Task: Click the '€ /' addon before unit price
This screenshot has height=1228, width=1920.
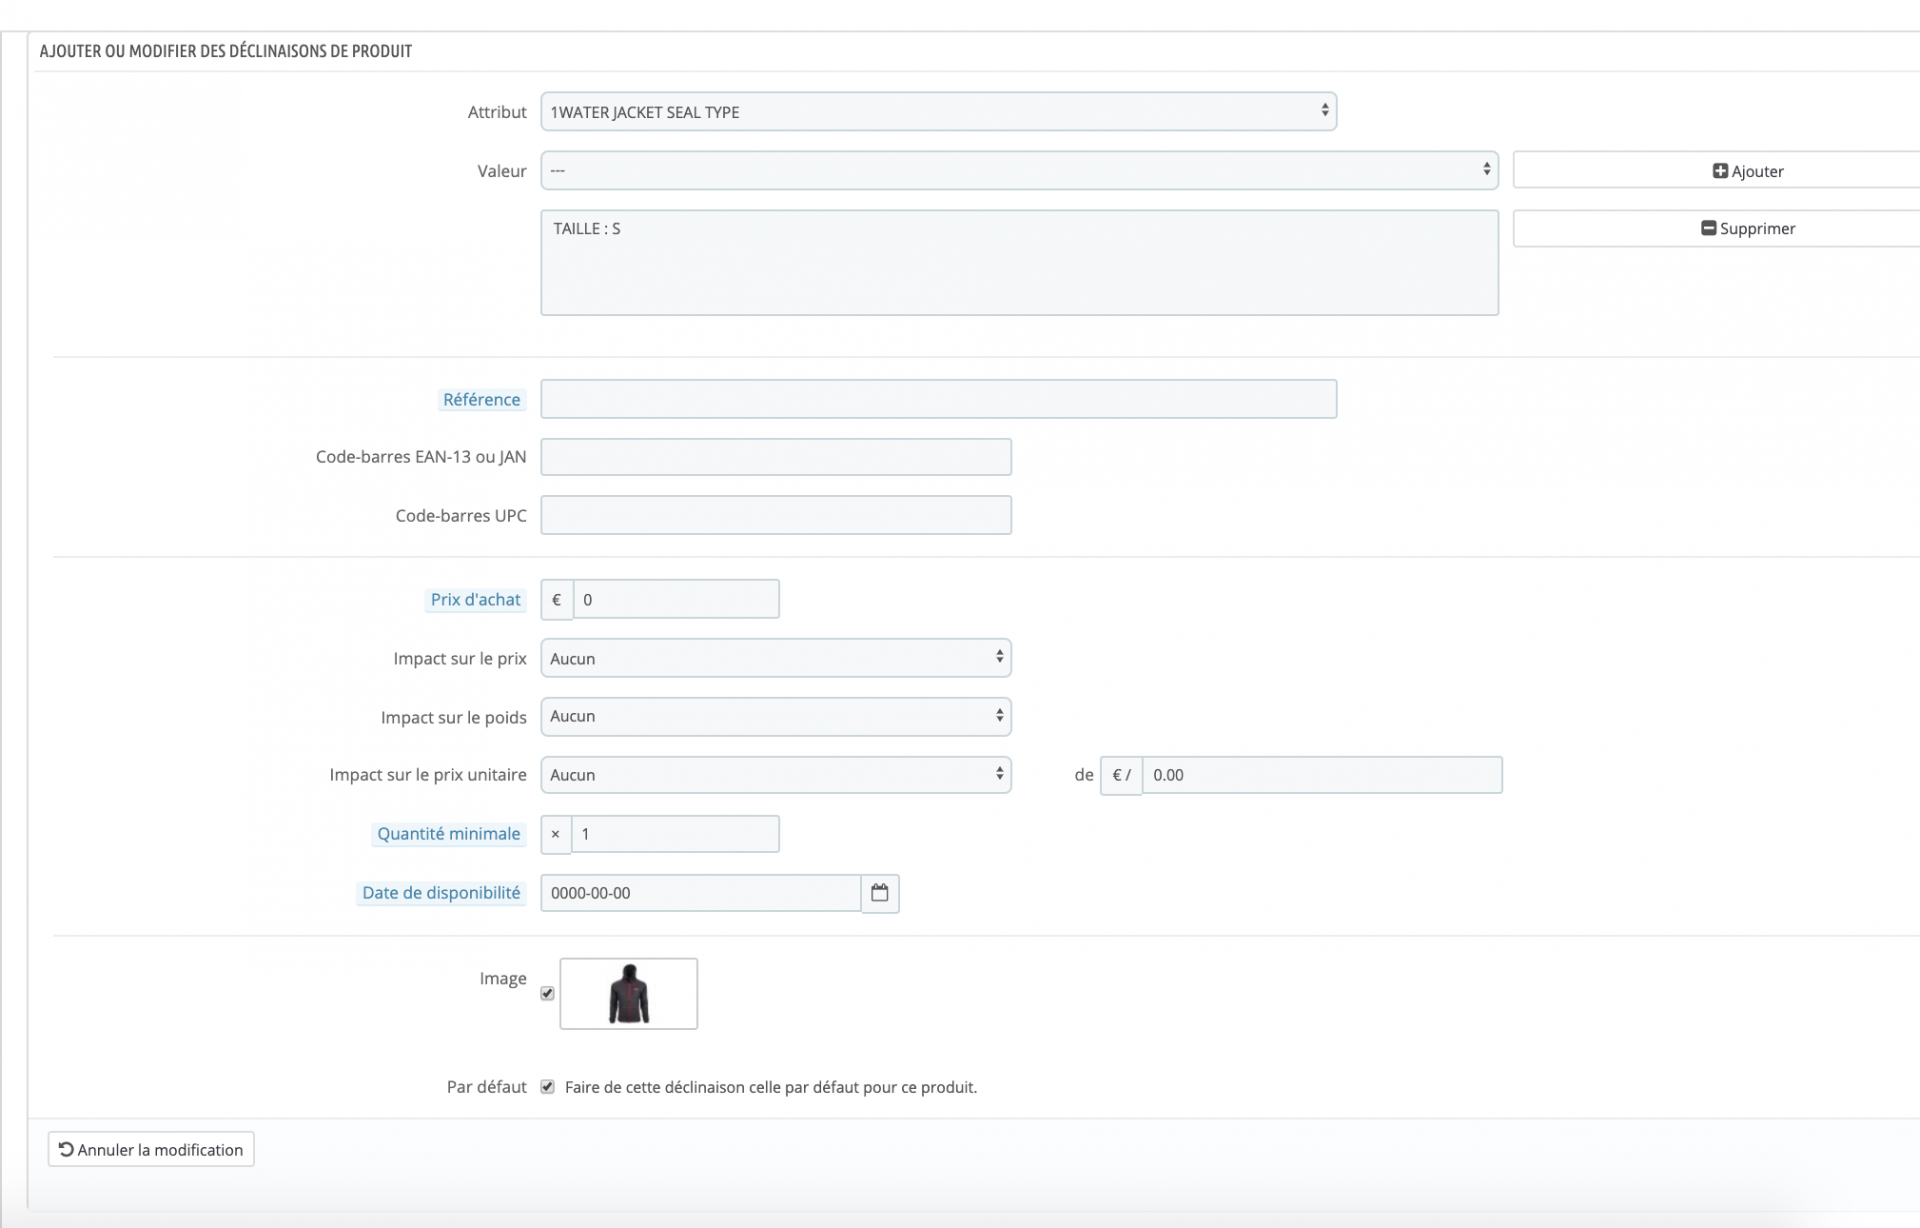Action: 1121,775
